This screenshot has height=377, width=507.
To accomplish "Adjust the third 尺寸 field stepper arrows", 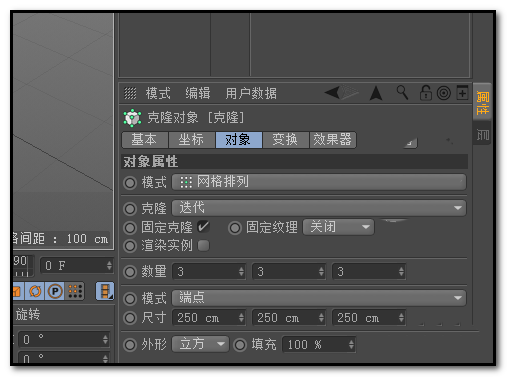I will pos(401,318).
